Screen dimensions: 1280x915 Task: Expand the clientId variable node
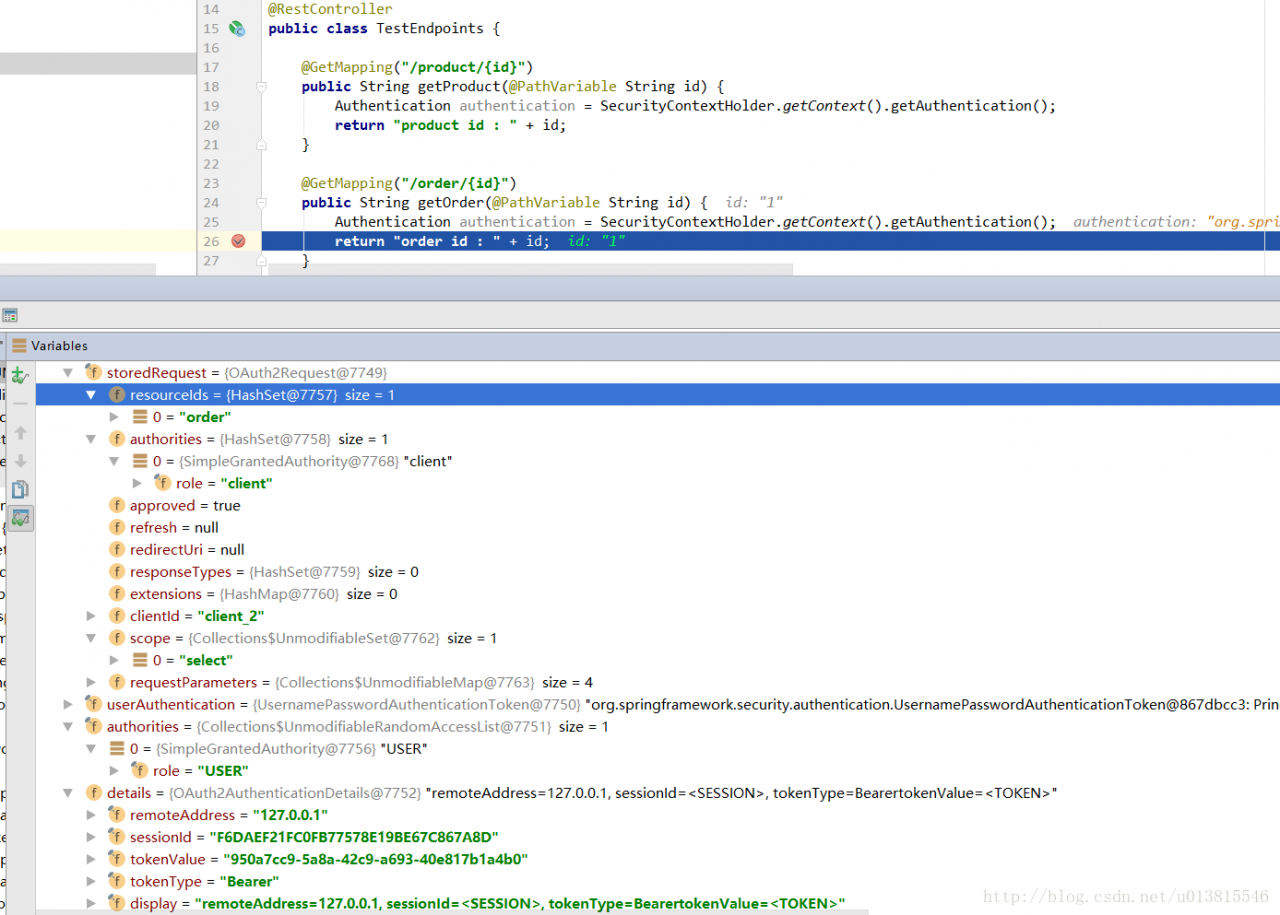pos(91,616)
